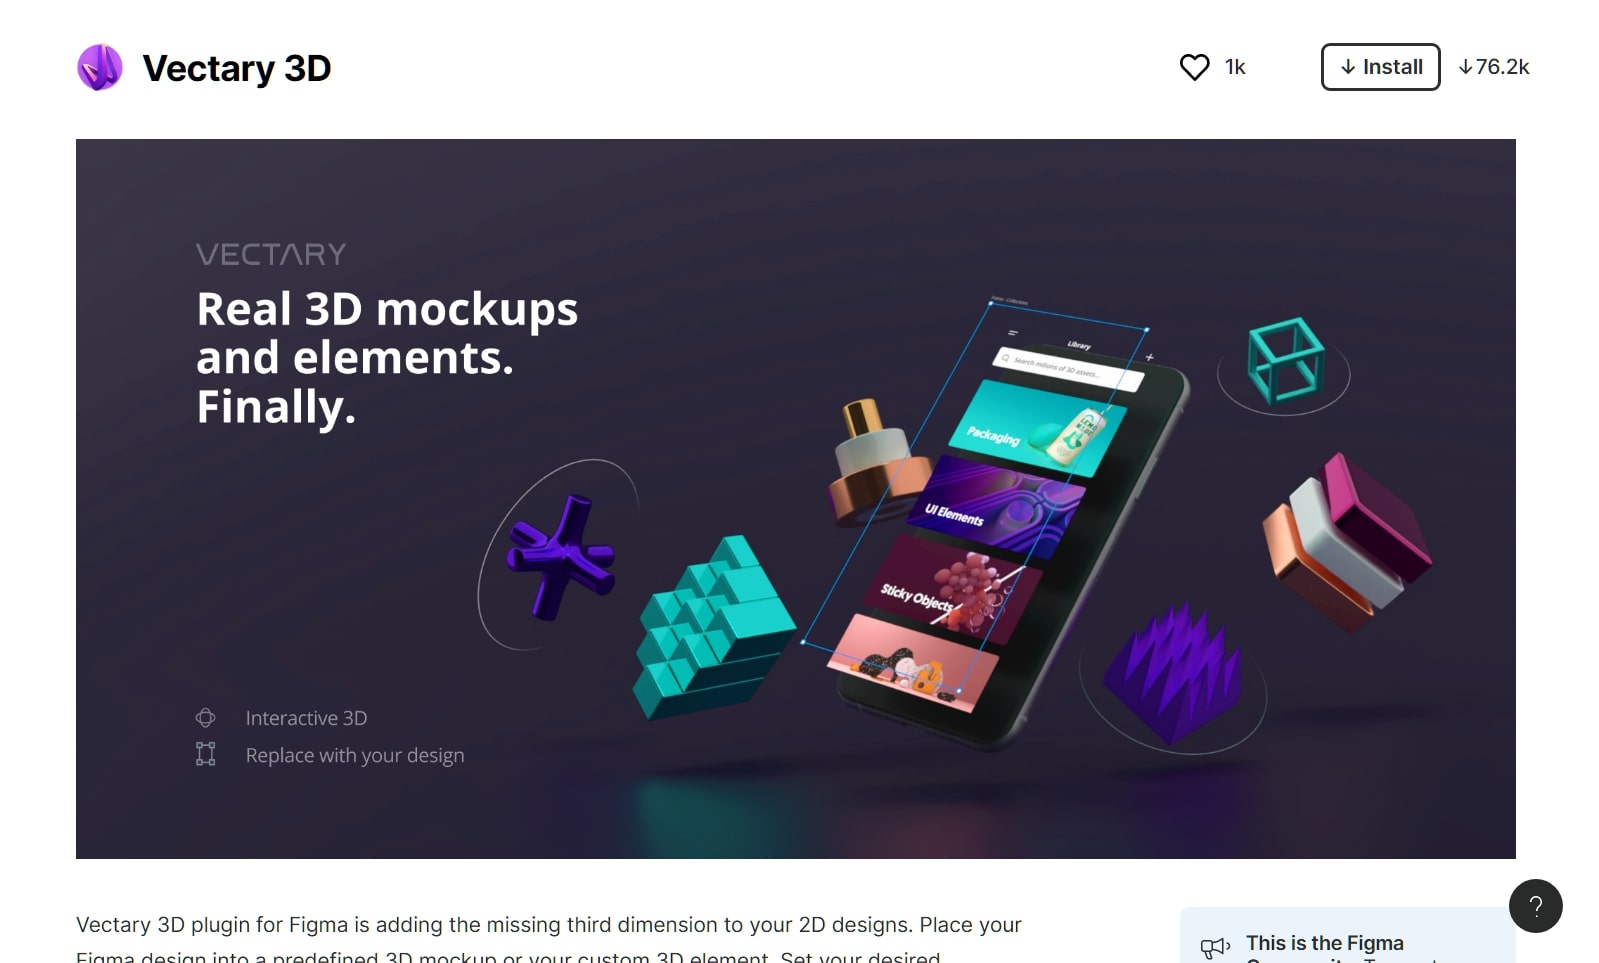
Task: Click the purple cross-shaped 3D object
Action: pyautogui.click(x=560, y=555)
